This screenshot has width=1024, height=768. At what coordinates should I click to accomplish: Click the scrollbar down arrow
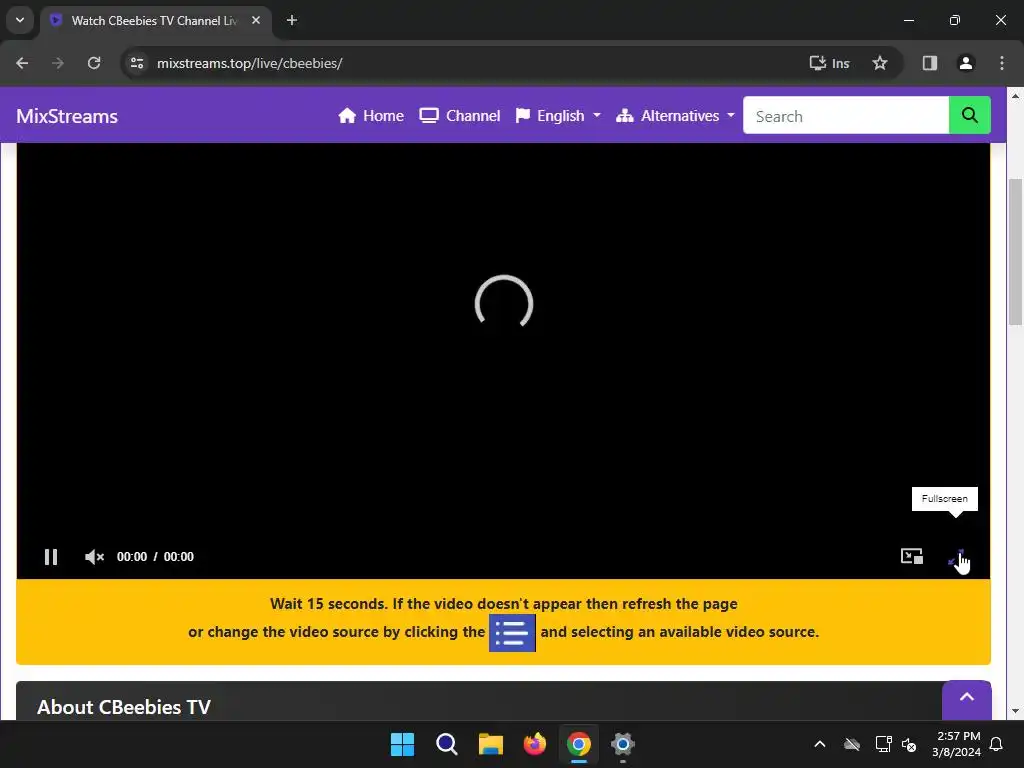pyautogui.click(x=1015, y=711)
